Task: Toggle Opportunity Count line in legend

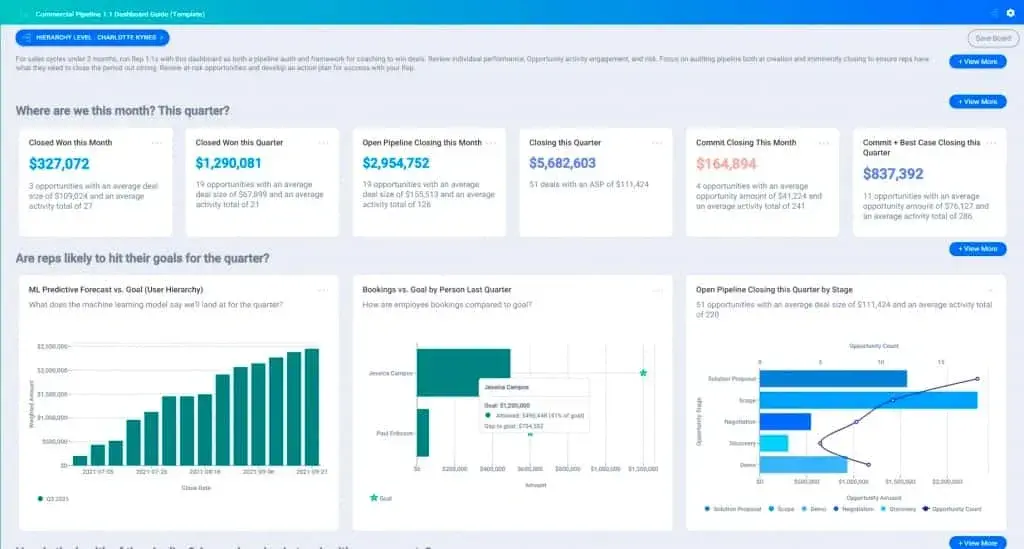Action: point(951,509)
